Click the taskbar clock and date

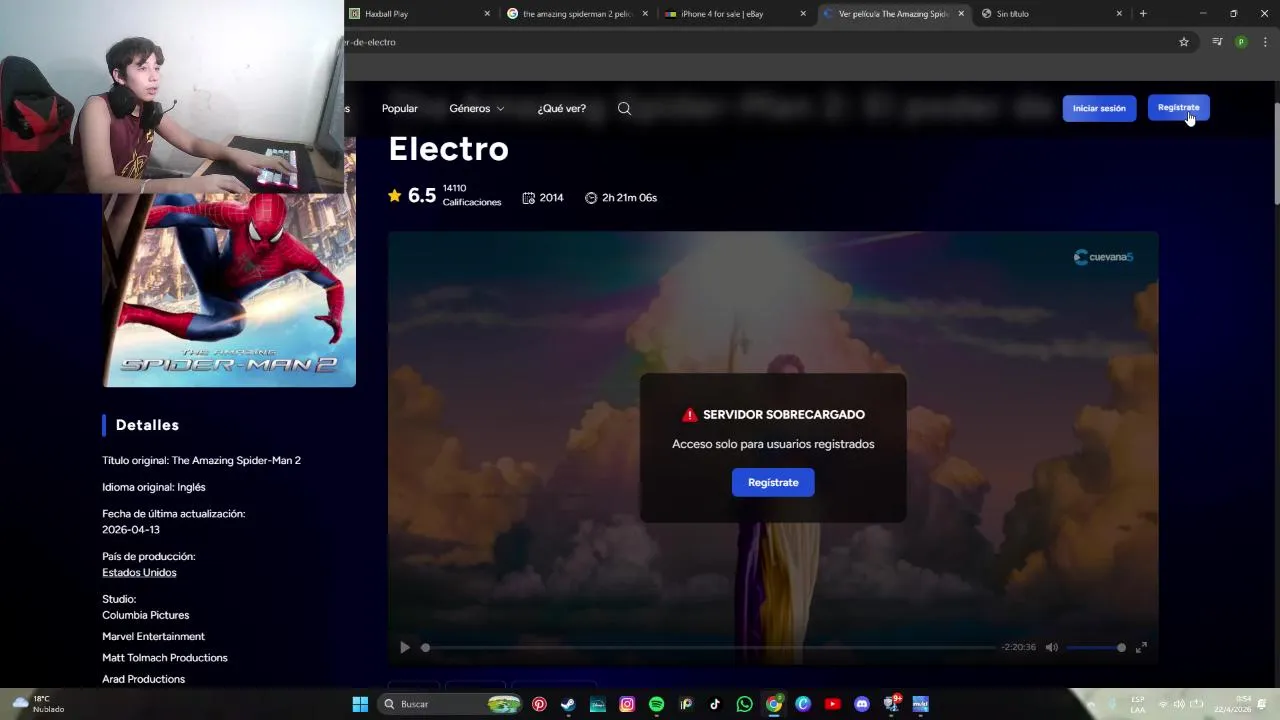[1233, 704]
